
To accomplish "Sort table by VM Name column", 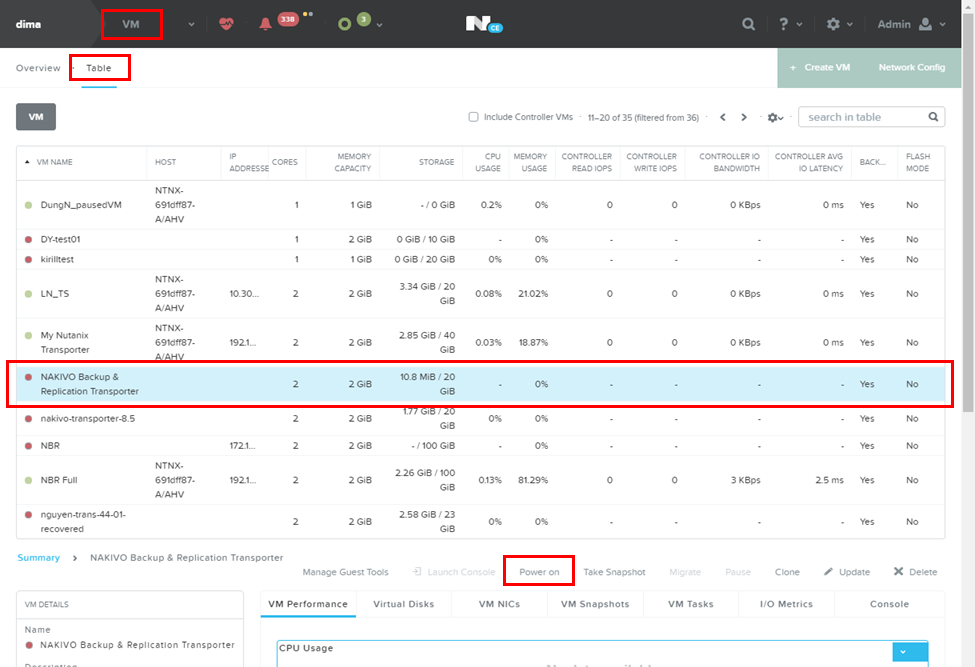I will coord(54,162).
